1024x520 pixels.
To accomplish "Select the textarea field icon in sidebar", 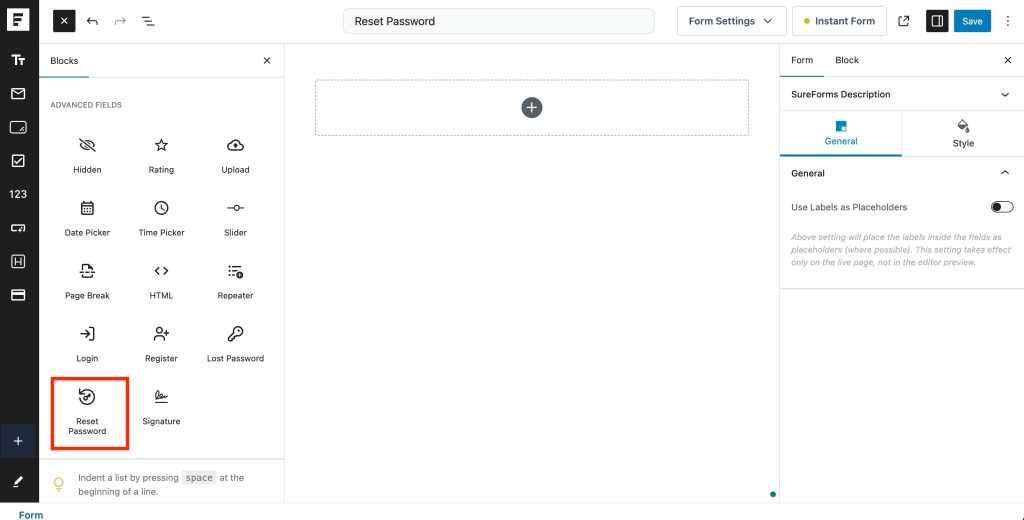I will [18, 127].
